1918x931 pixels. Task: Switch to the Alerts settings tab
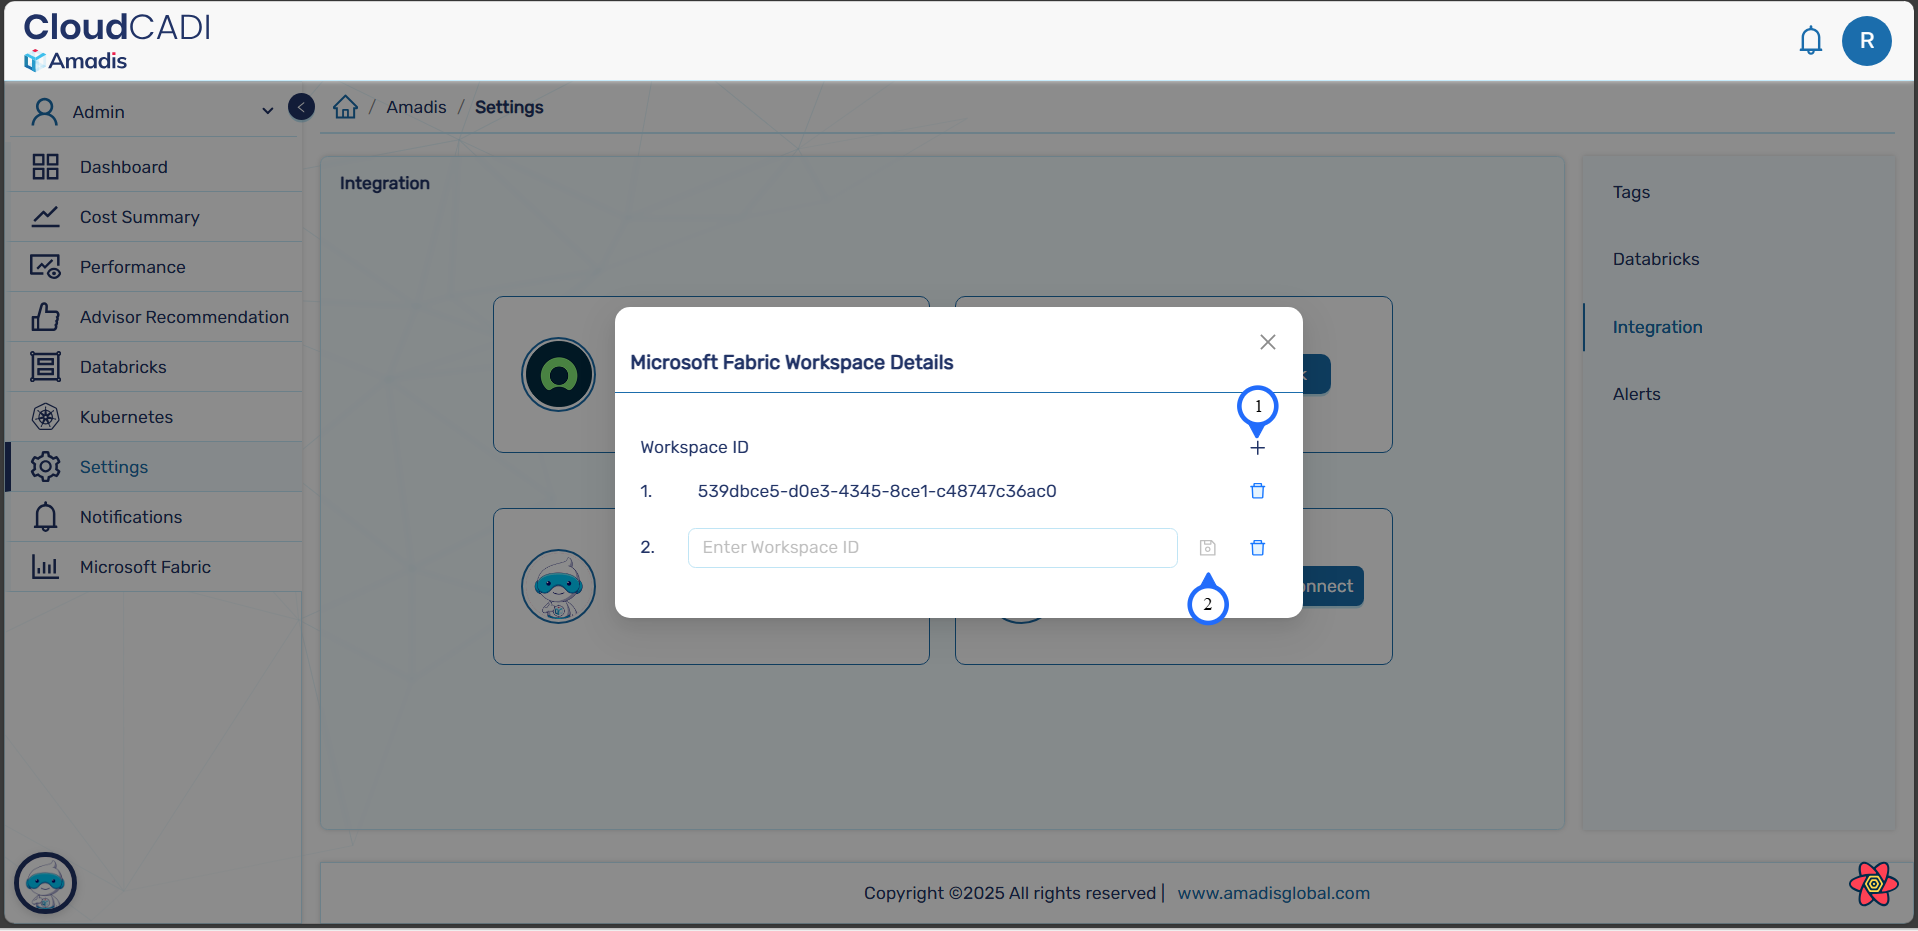coord(1636,394)
